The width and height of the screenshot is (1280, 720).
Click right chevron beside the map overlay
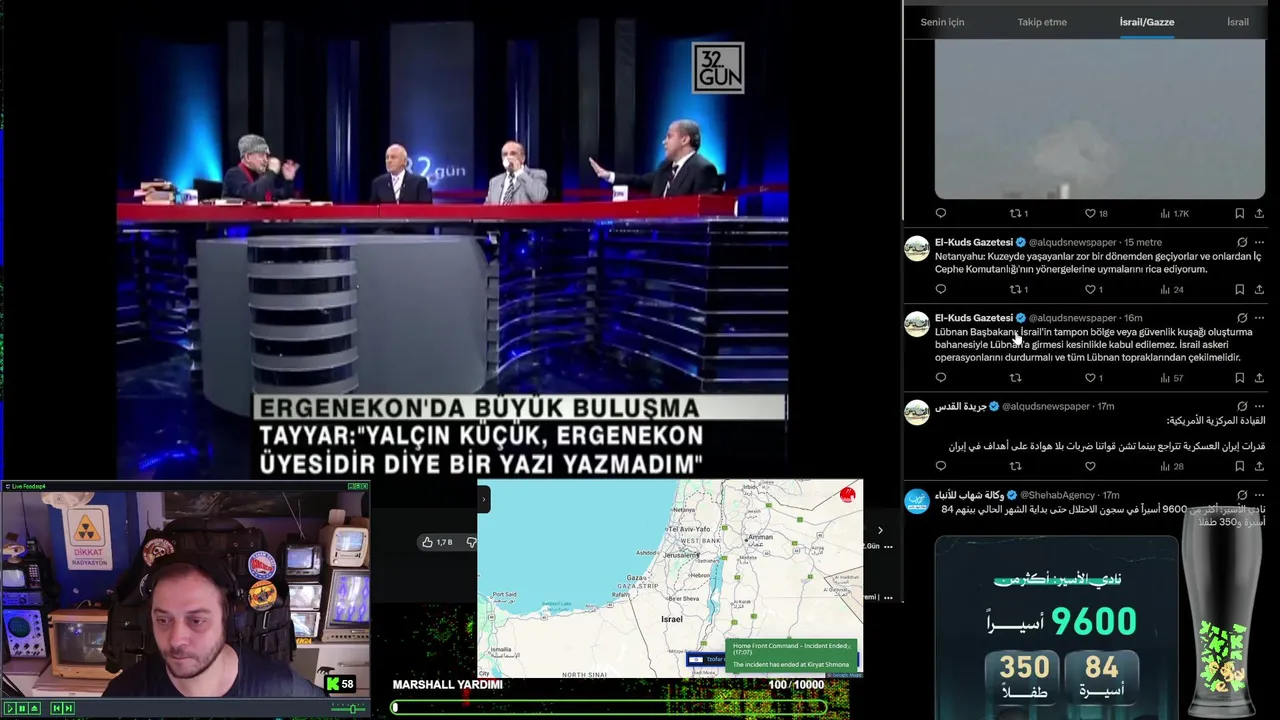[880, 531]
